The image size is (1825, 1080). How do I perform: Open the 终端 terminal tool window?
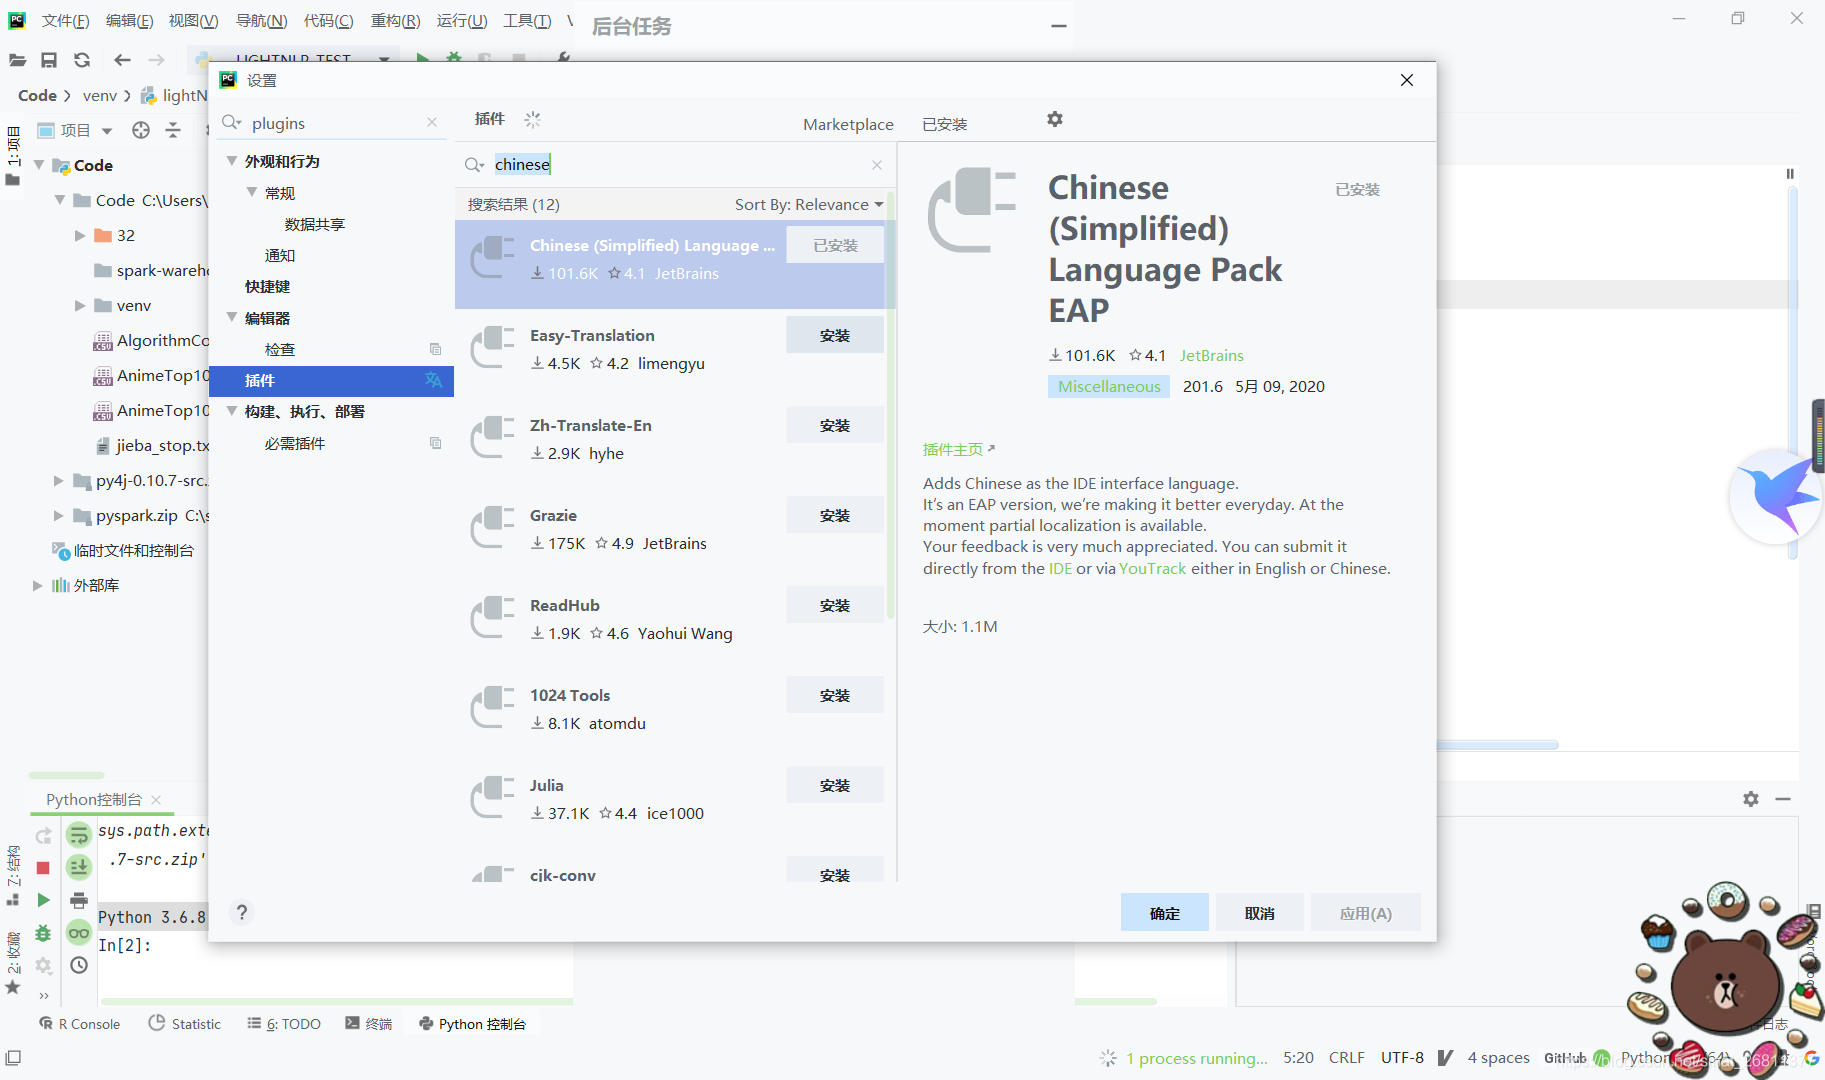(368, 1024)
